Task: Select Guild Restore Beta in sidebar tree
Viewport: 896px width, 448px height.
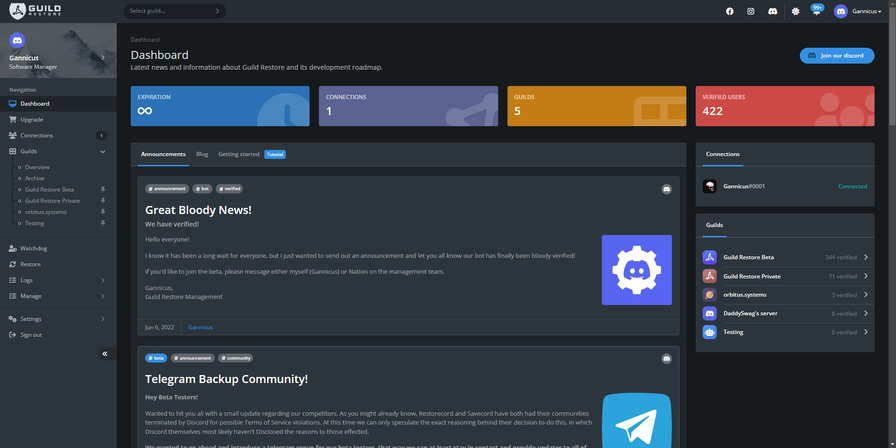Action: [x=49, y=190]
